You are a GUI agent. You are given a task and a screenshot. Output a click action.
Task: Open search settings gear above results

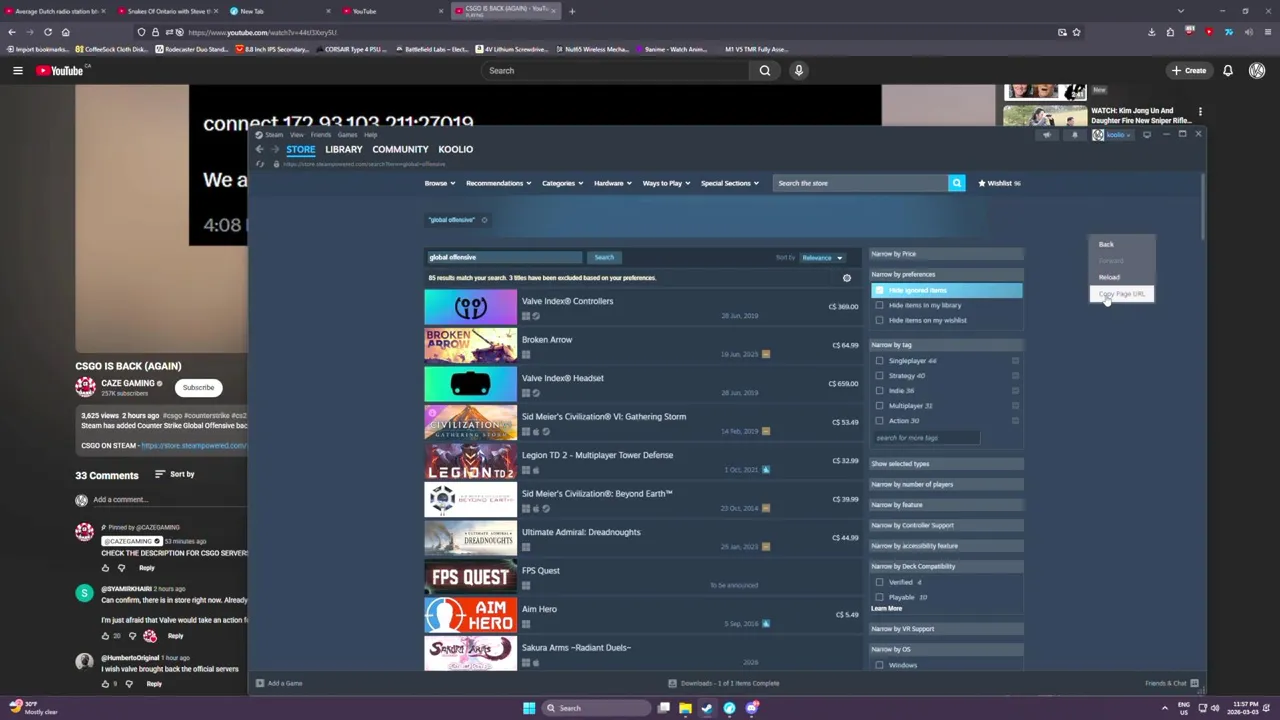[847, 278]
